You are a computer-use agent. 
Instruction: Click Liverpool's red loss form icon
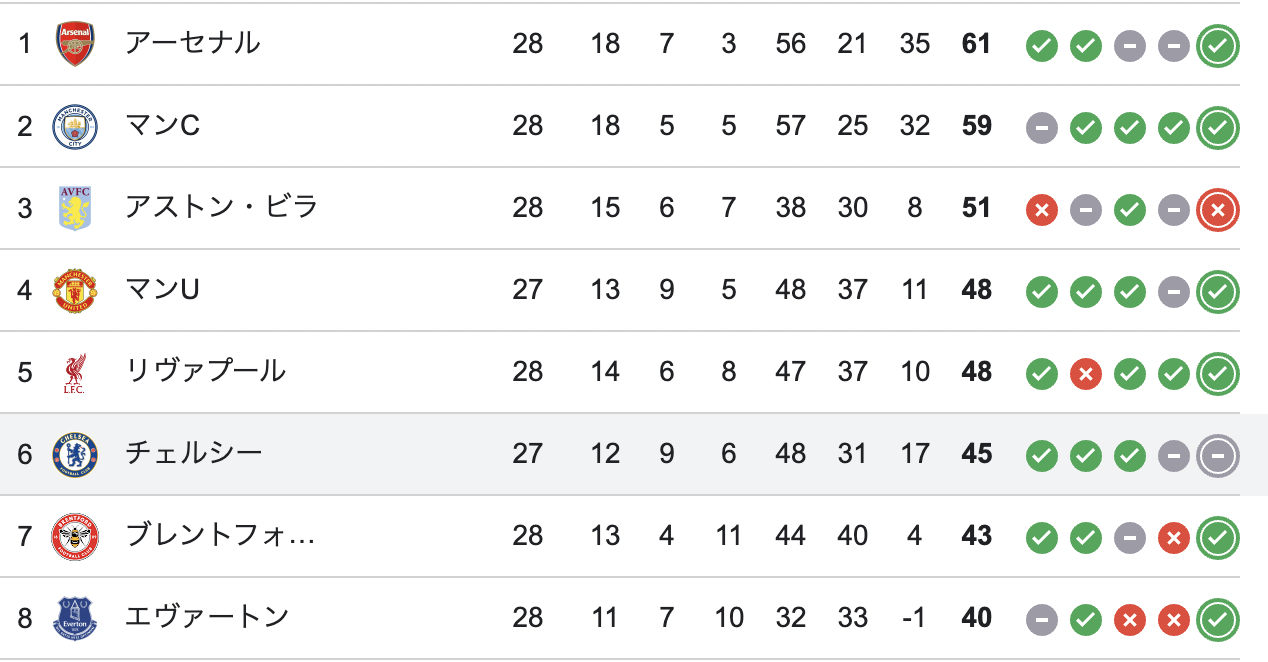coord(1085,374)
